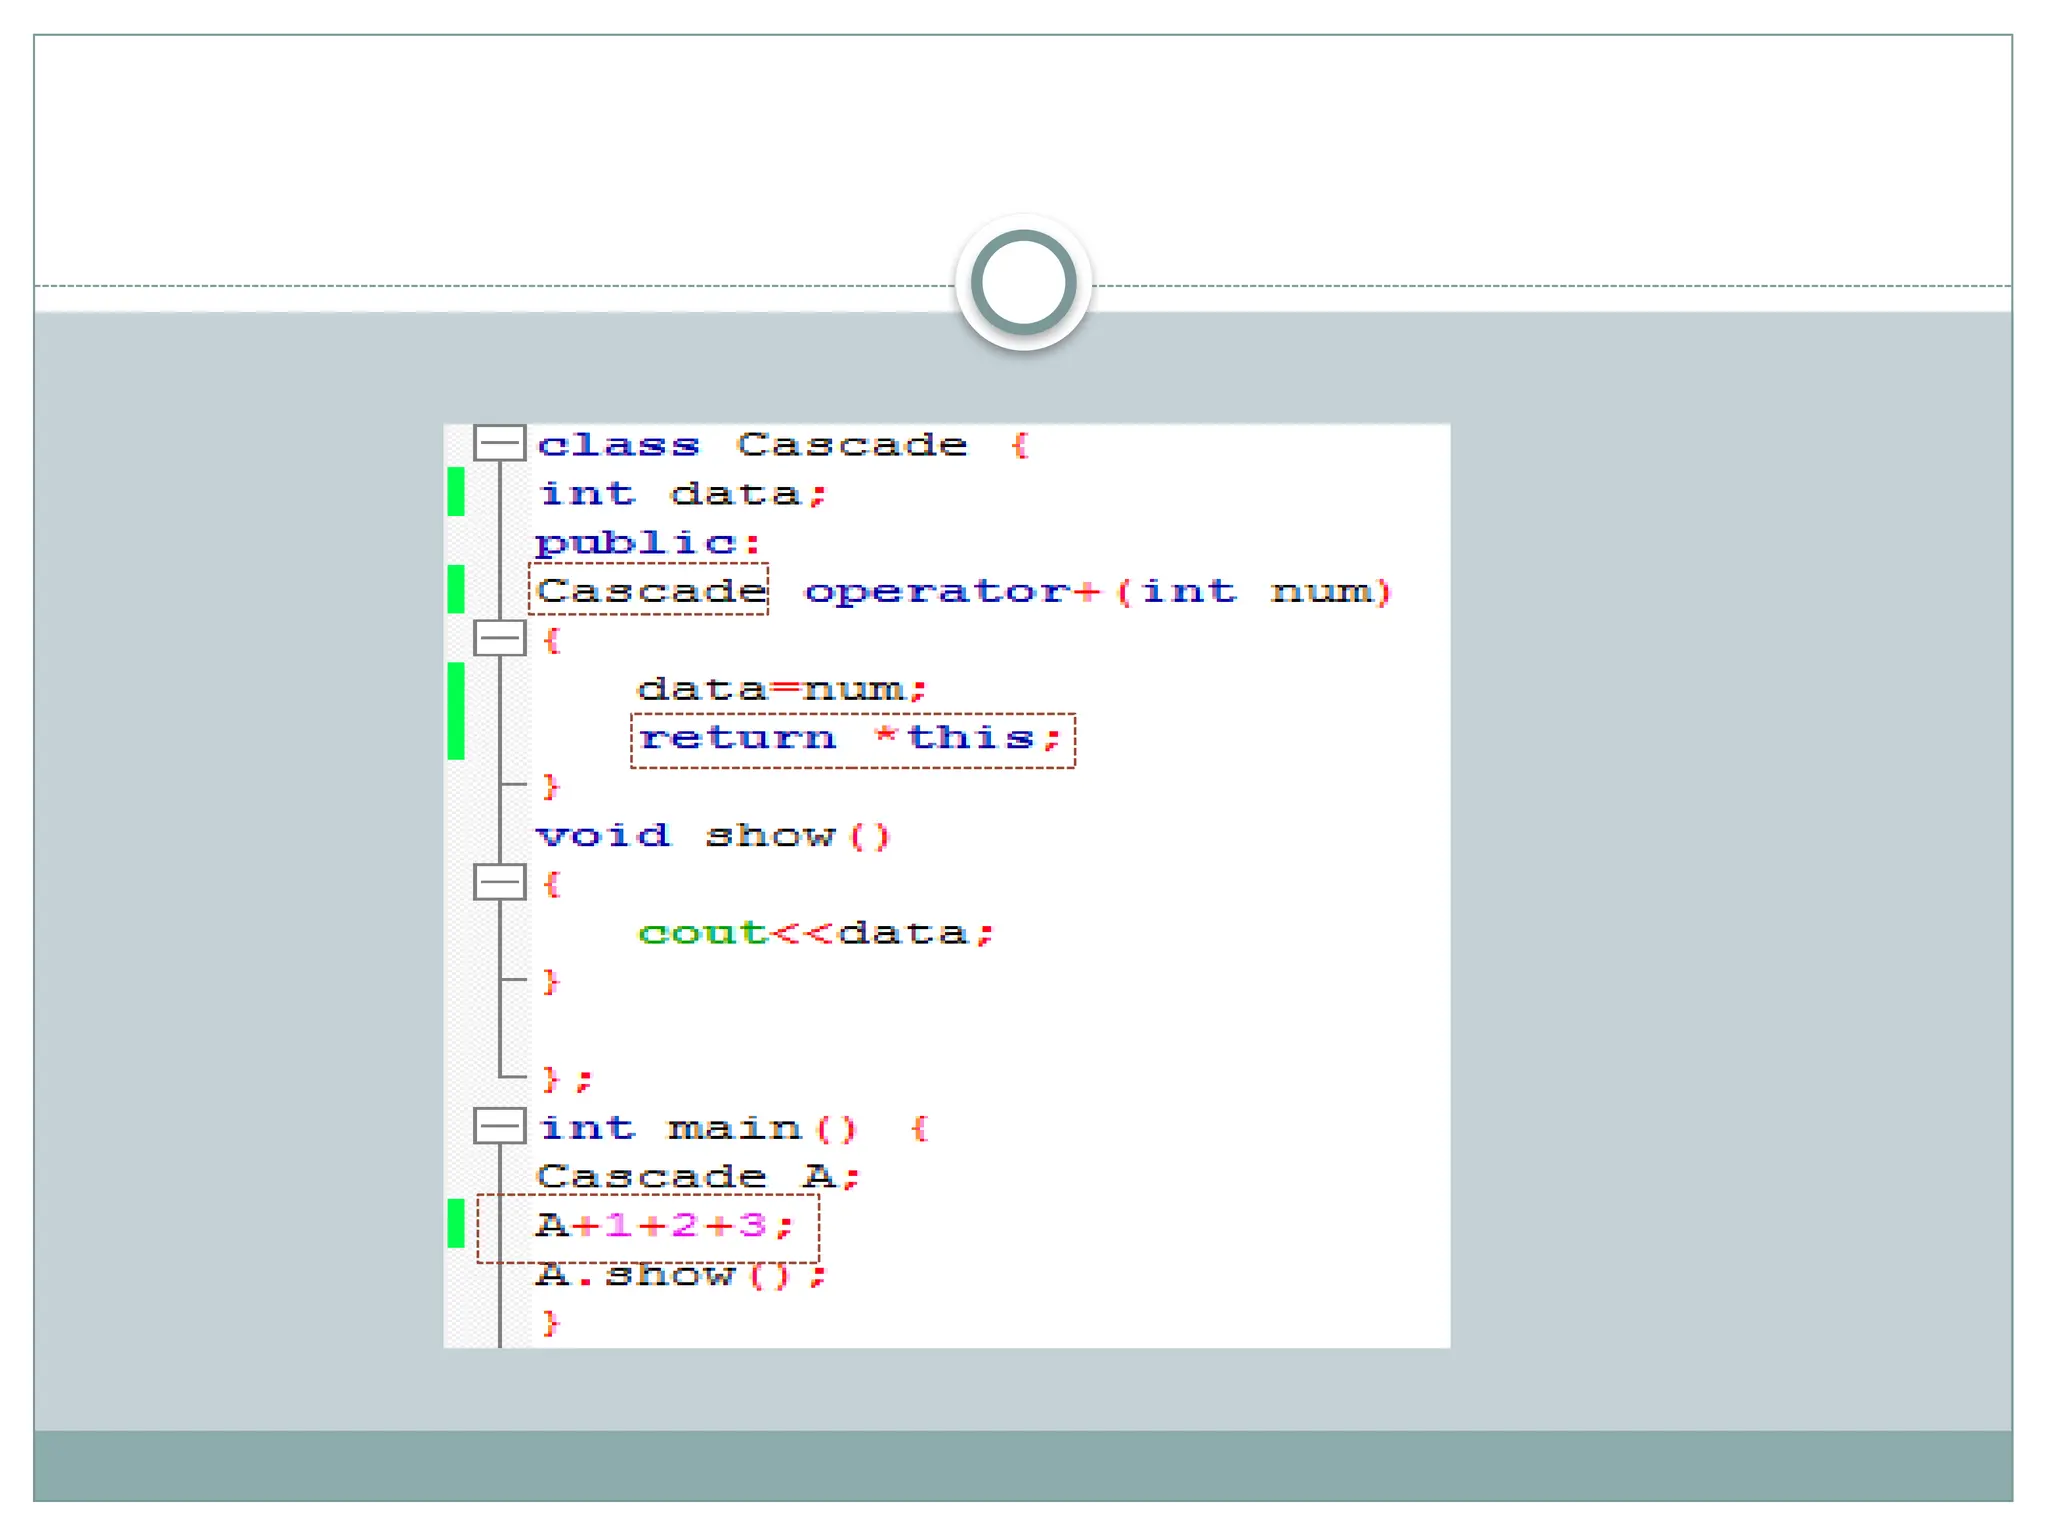This screenshot has height=1536, width=2048.
Task: Click the boxed 'A+1+2+3;' statement
Action: tap(664, 1226)
